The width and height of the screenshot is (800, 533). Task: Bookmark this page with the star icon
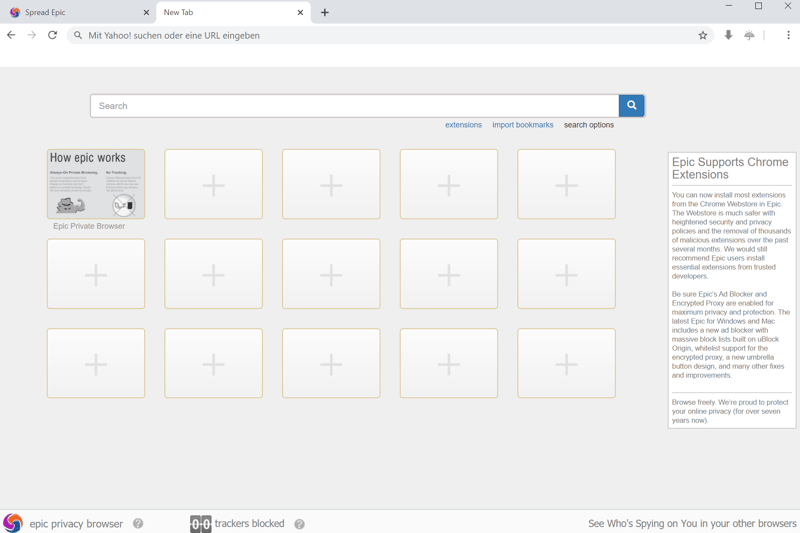pyautogui.click(x=703, y=35)
